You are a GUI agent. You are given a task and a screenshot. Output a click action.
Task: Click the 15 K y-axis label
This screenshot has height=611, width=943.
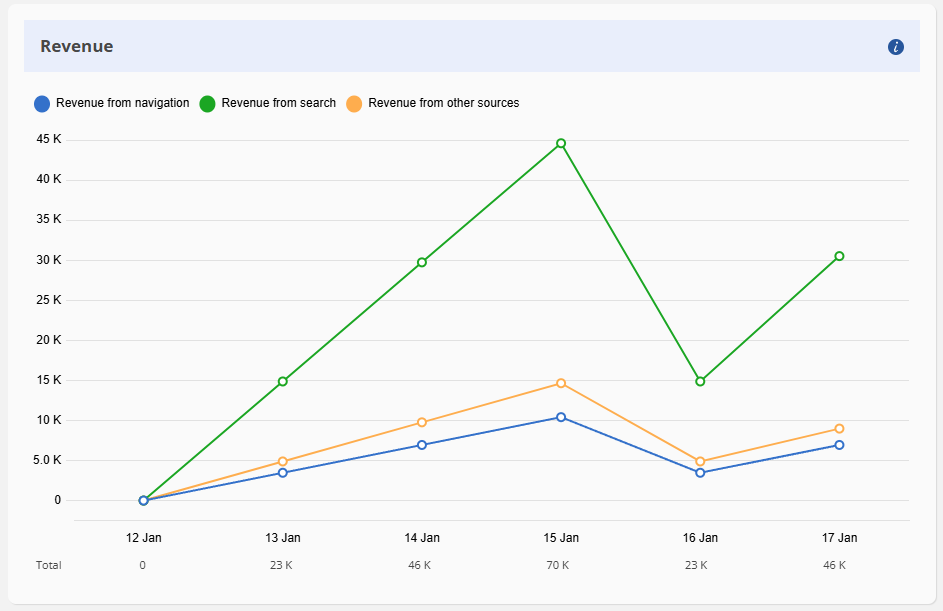point(49,380)
